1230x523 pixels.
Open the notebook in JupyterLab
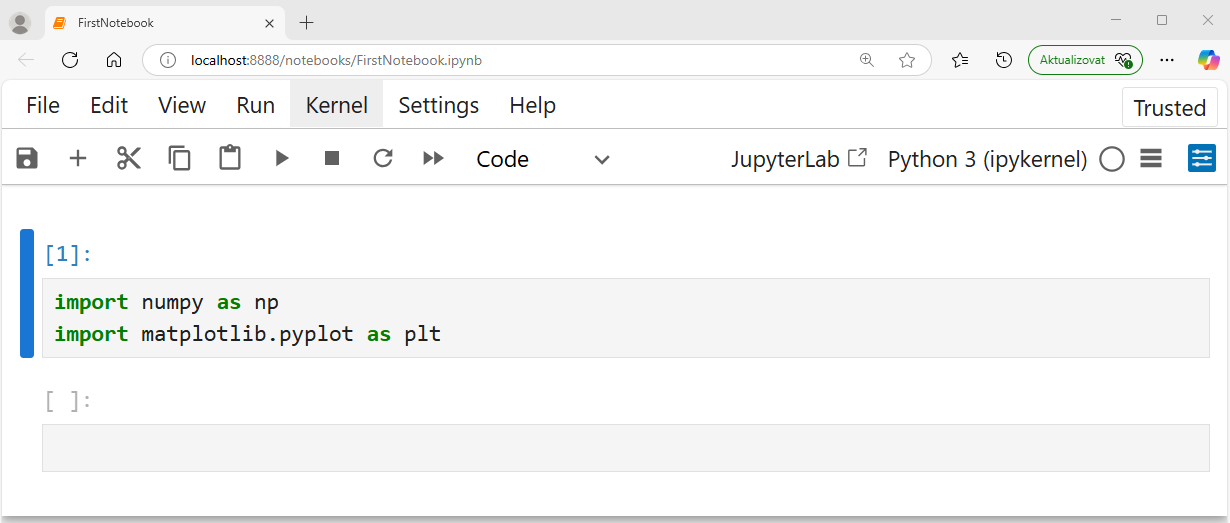tap(799, 159)
